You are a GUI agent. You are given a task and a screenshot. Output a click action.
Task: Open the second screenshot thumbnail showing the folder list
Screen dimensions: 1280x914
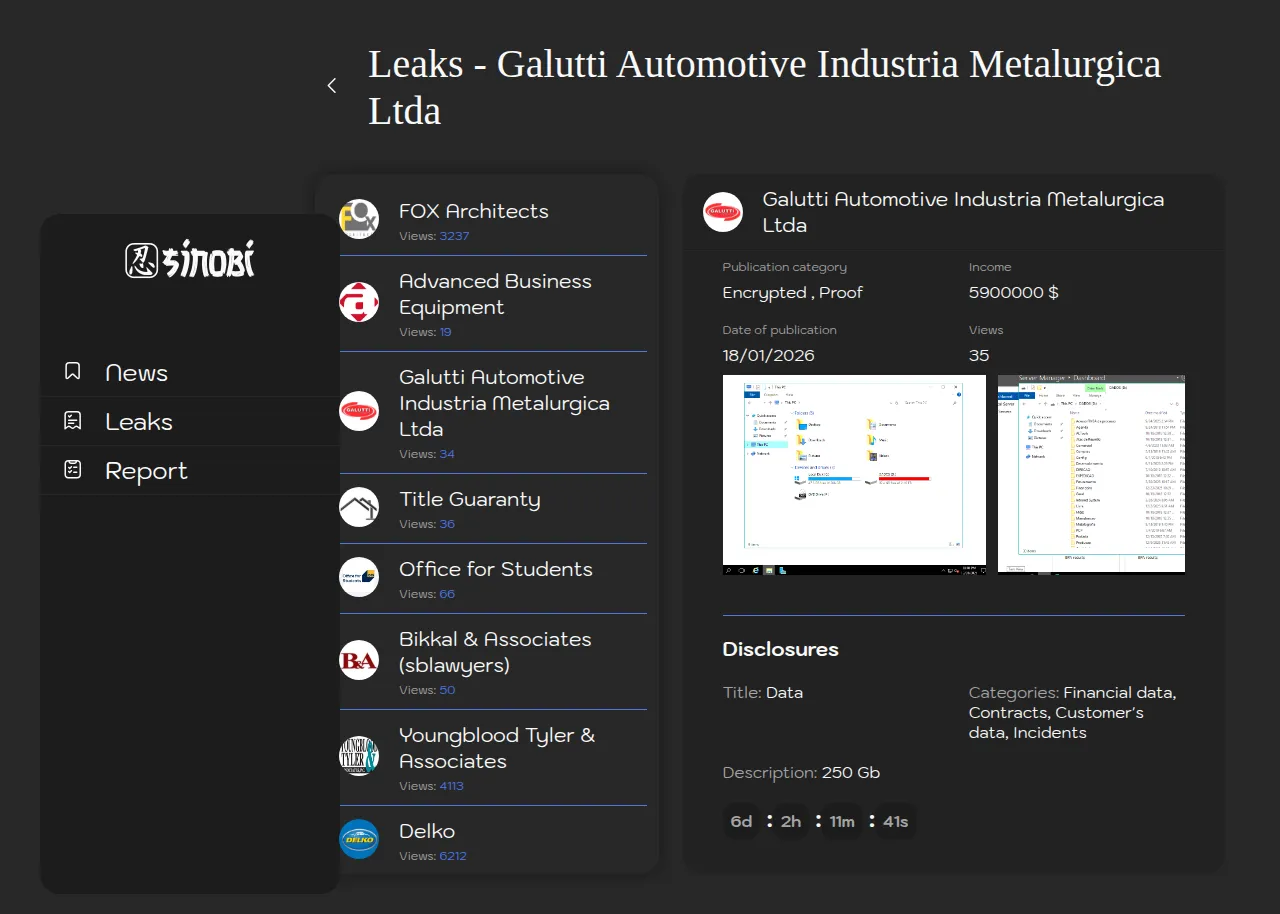(x=1091, y=474)
